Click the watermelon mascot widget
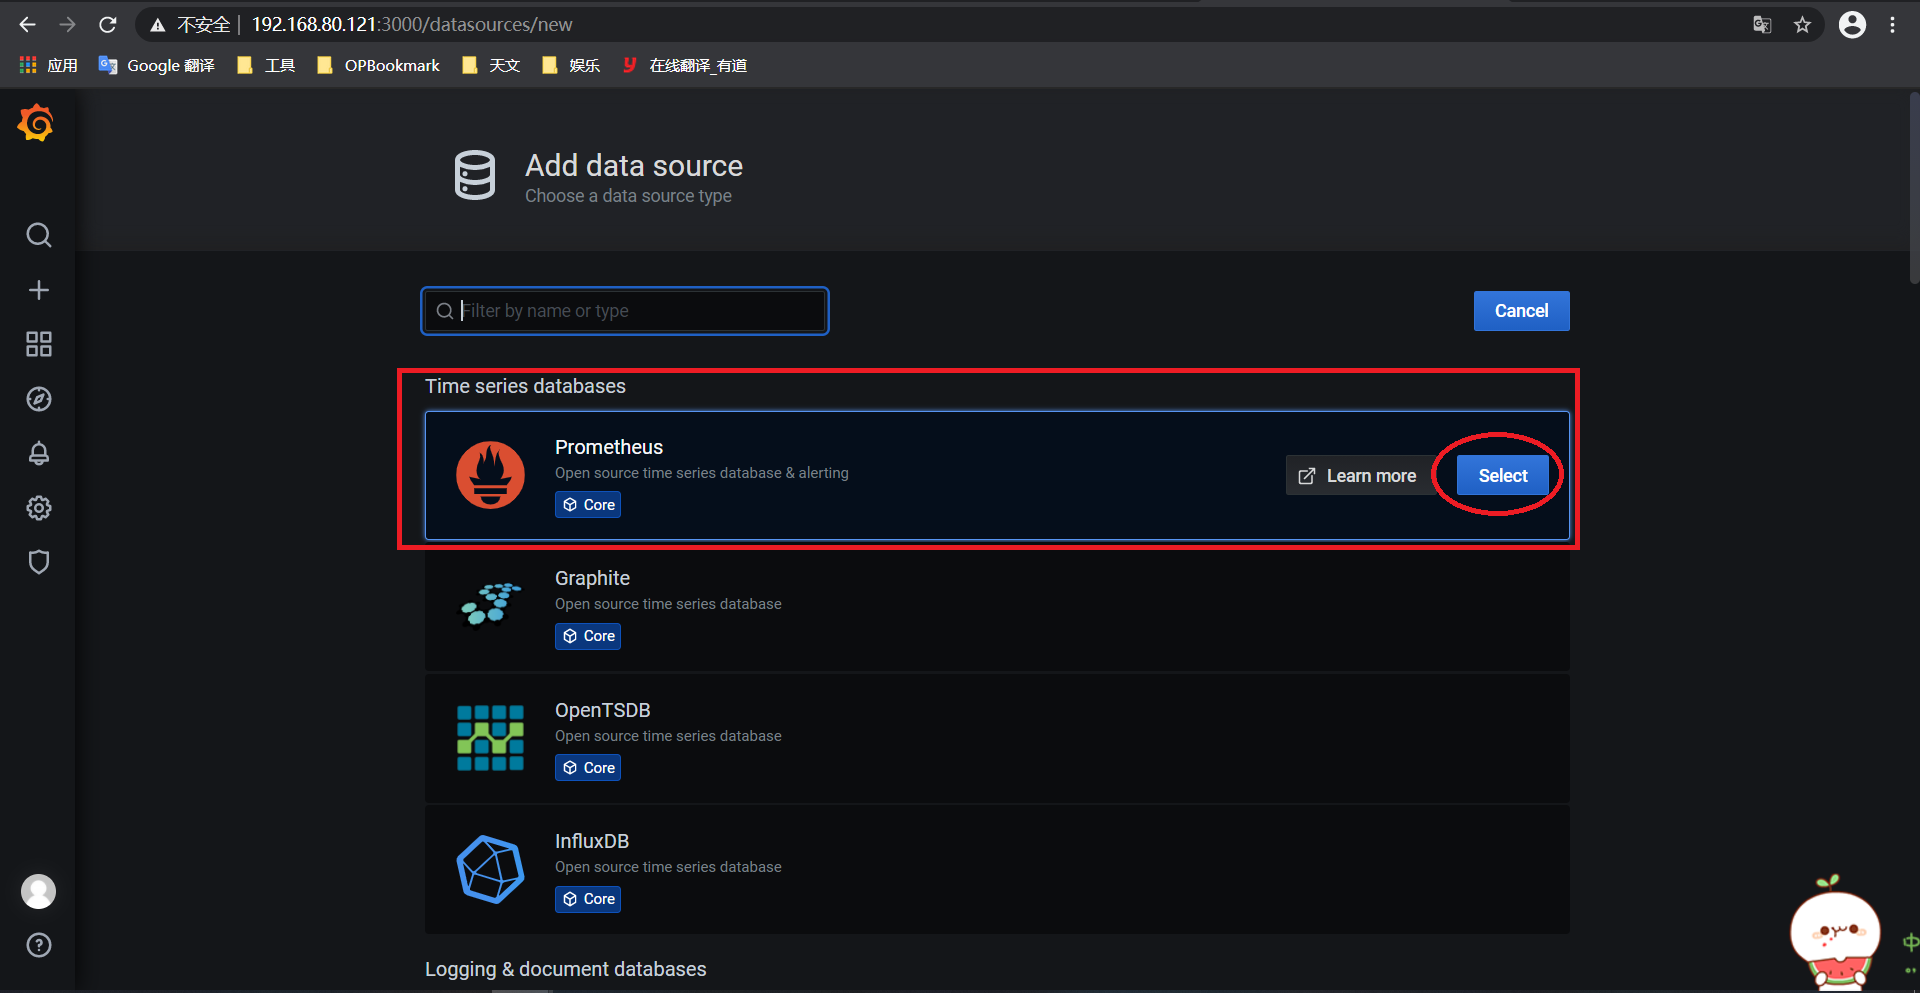Screen dimensions: 1920x993 [1836, 934]
